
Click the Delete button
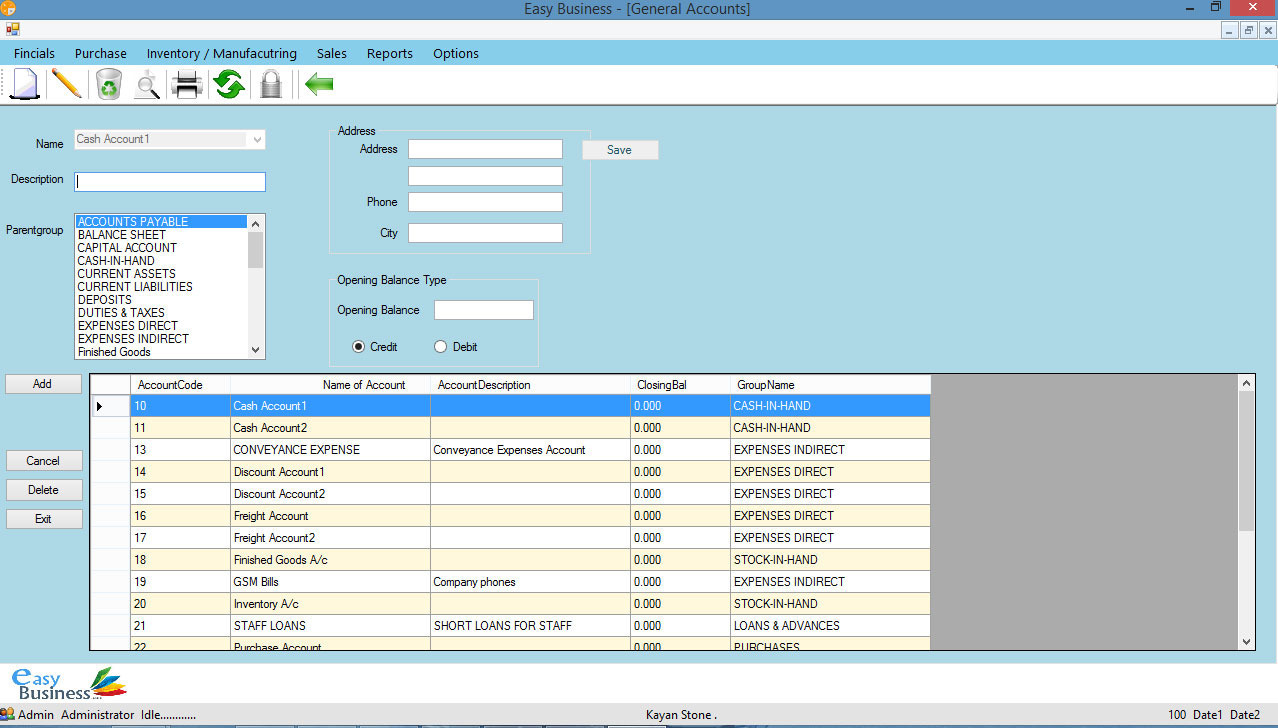point(43,490)
